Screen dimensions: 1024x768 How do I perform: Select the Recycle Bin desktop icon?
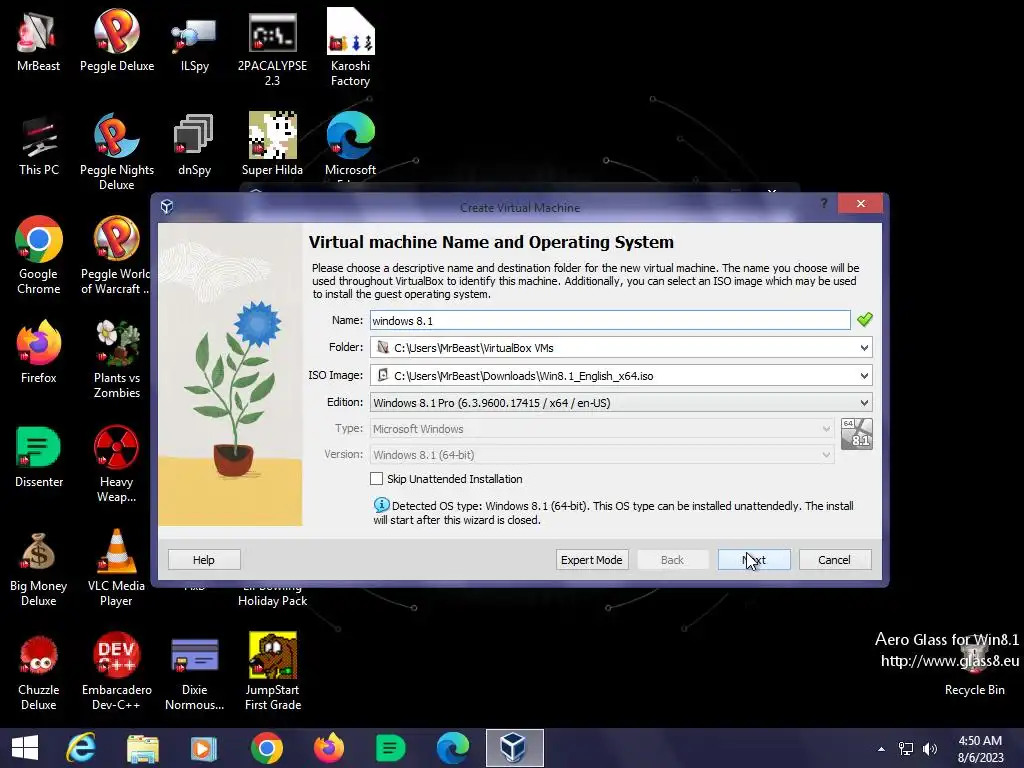point(974,666)
